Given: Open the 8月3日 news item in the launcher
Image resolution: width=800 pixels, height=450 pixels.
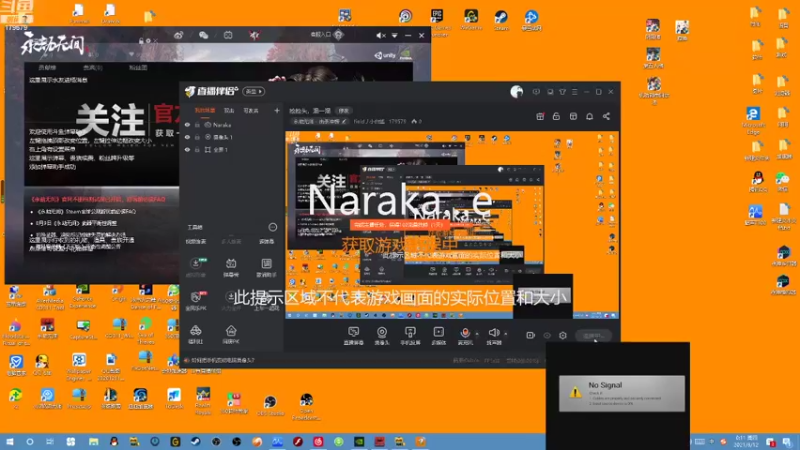Looking at the screenshot, I should tap(77, 223).
